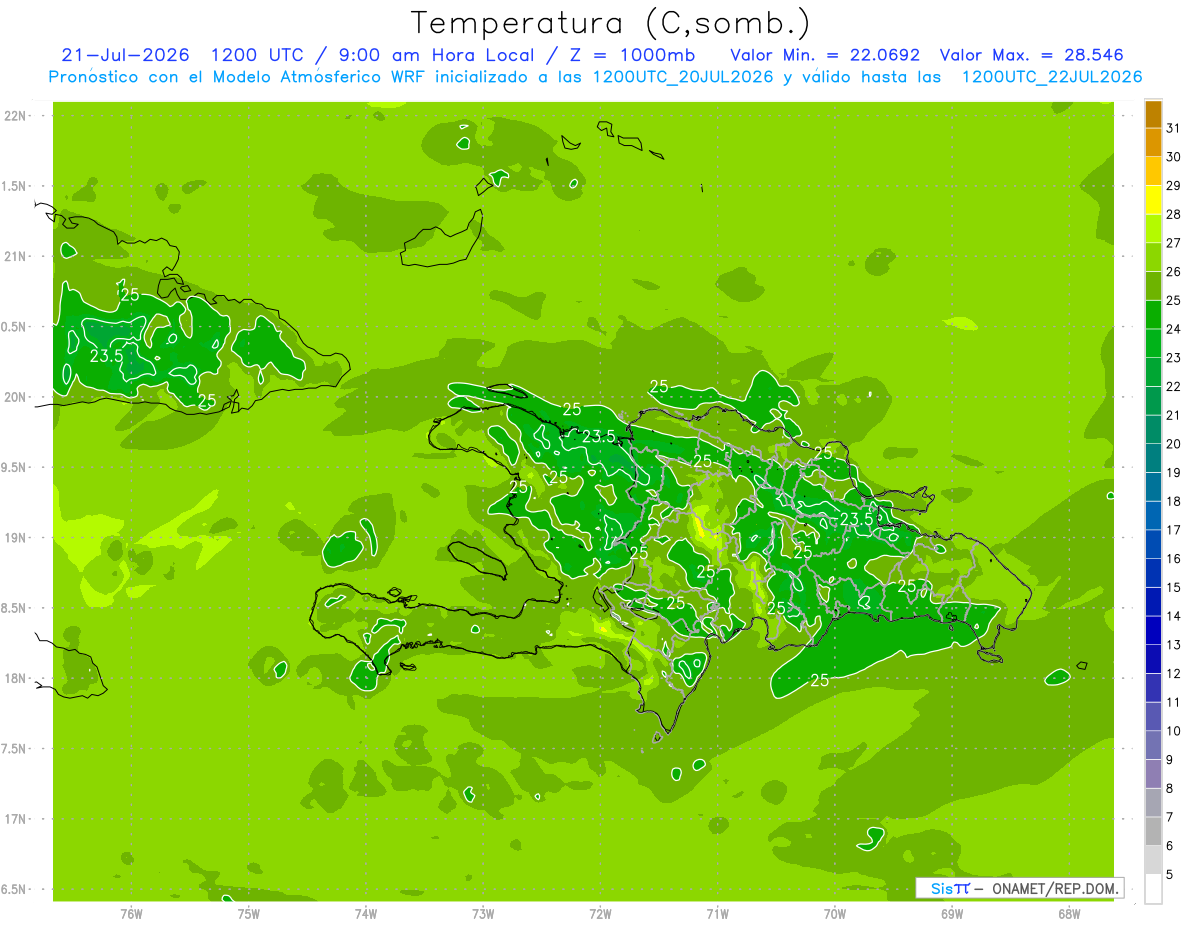Click the yellow legend swatch between 28 and 29
1200x927 pixels.
tap(1153, 201)
